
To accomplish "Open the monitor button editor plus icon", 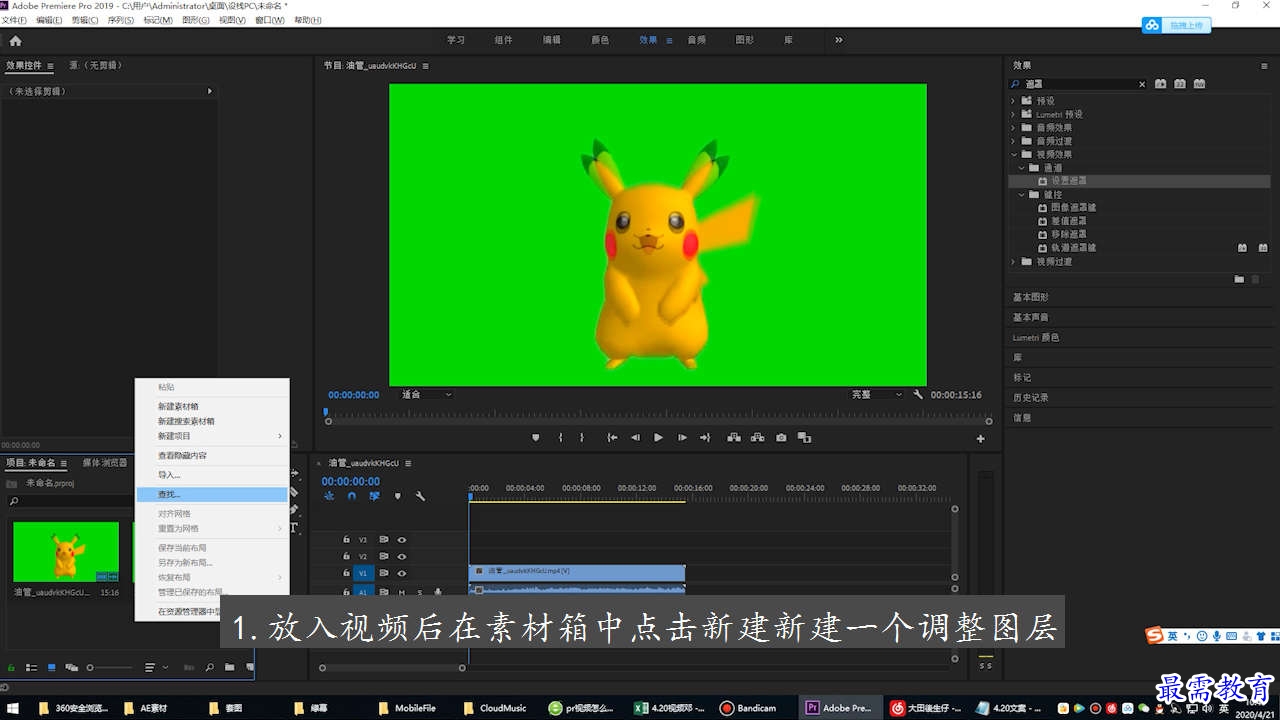I will (980, 439).
